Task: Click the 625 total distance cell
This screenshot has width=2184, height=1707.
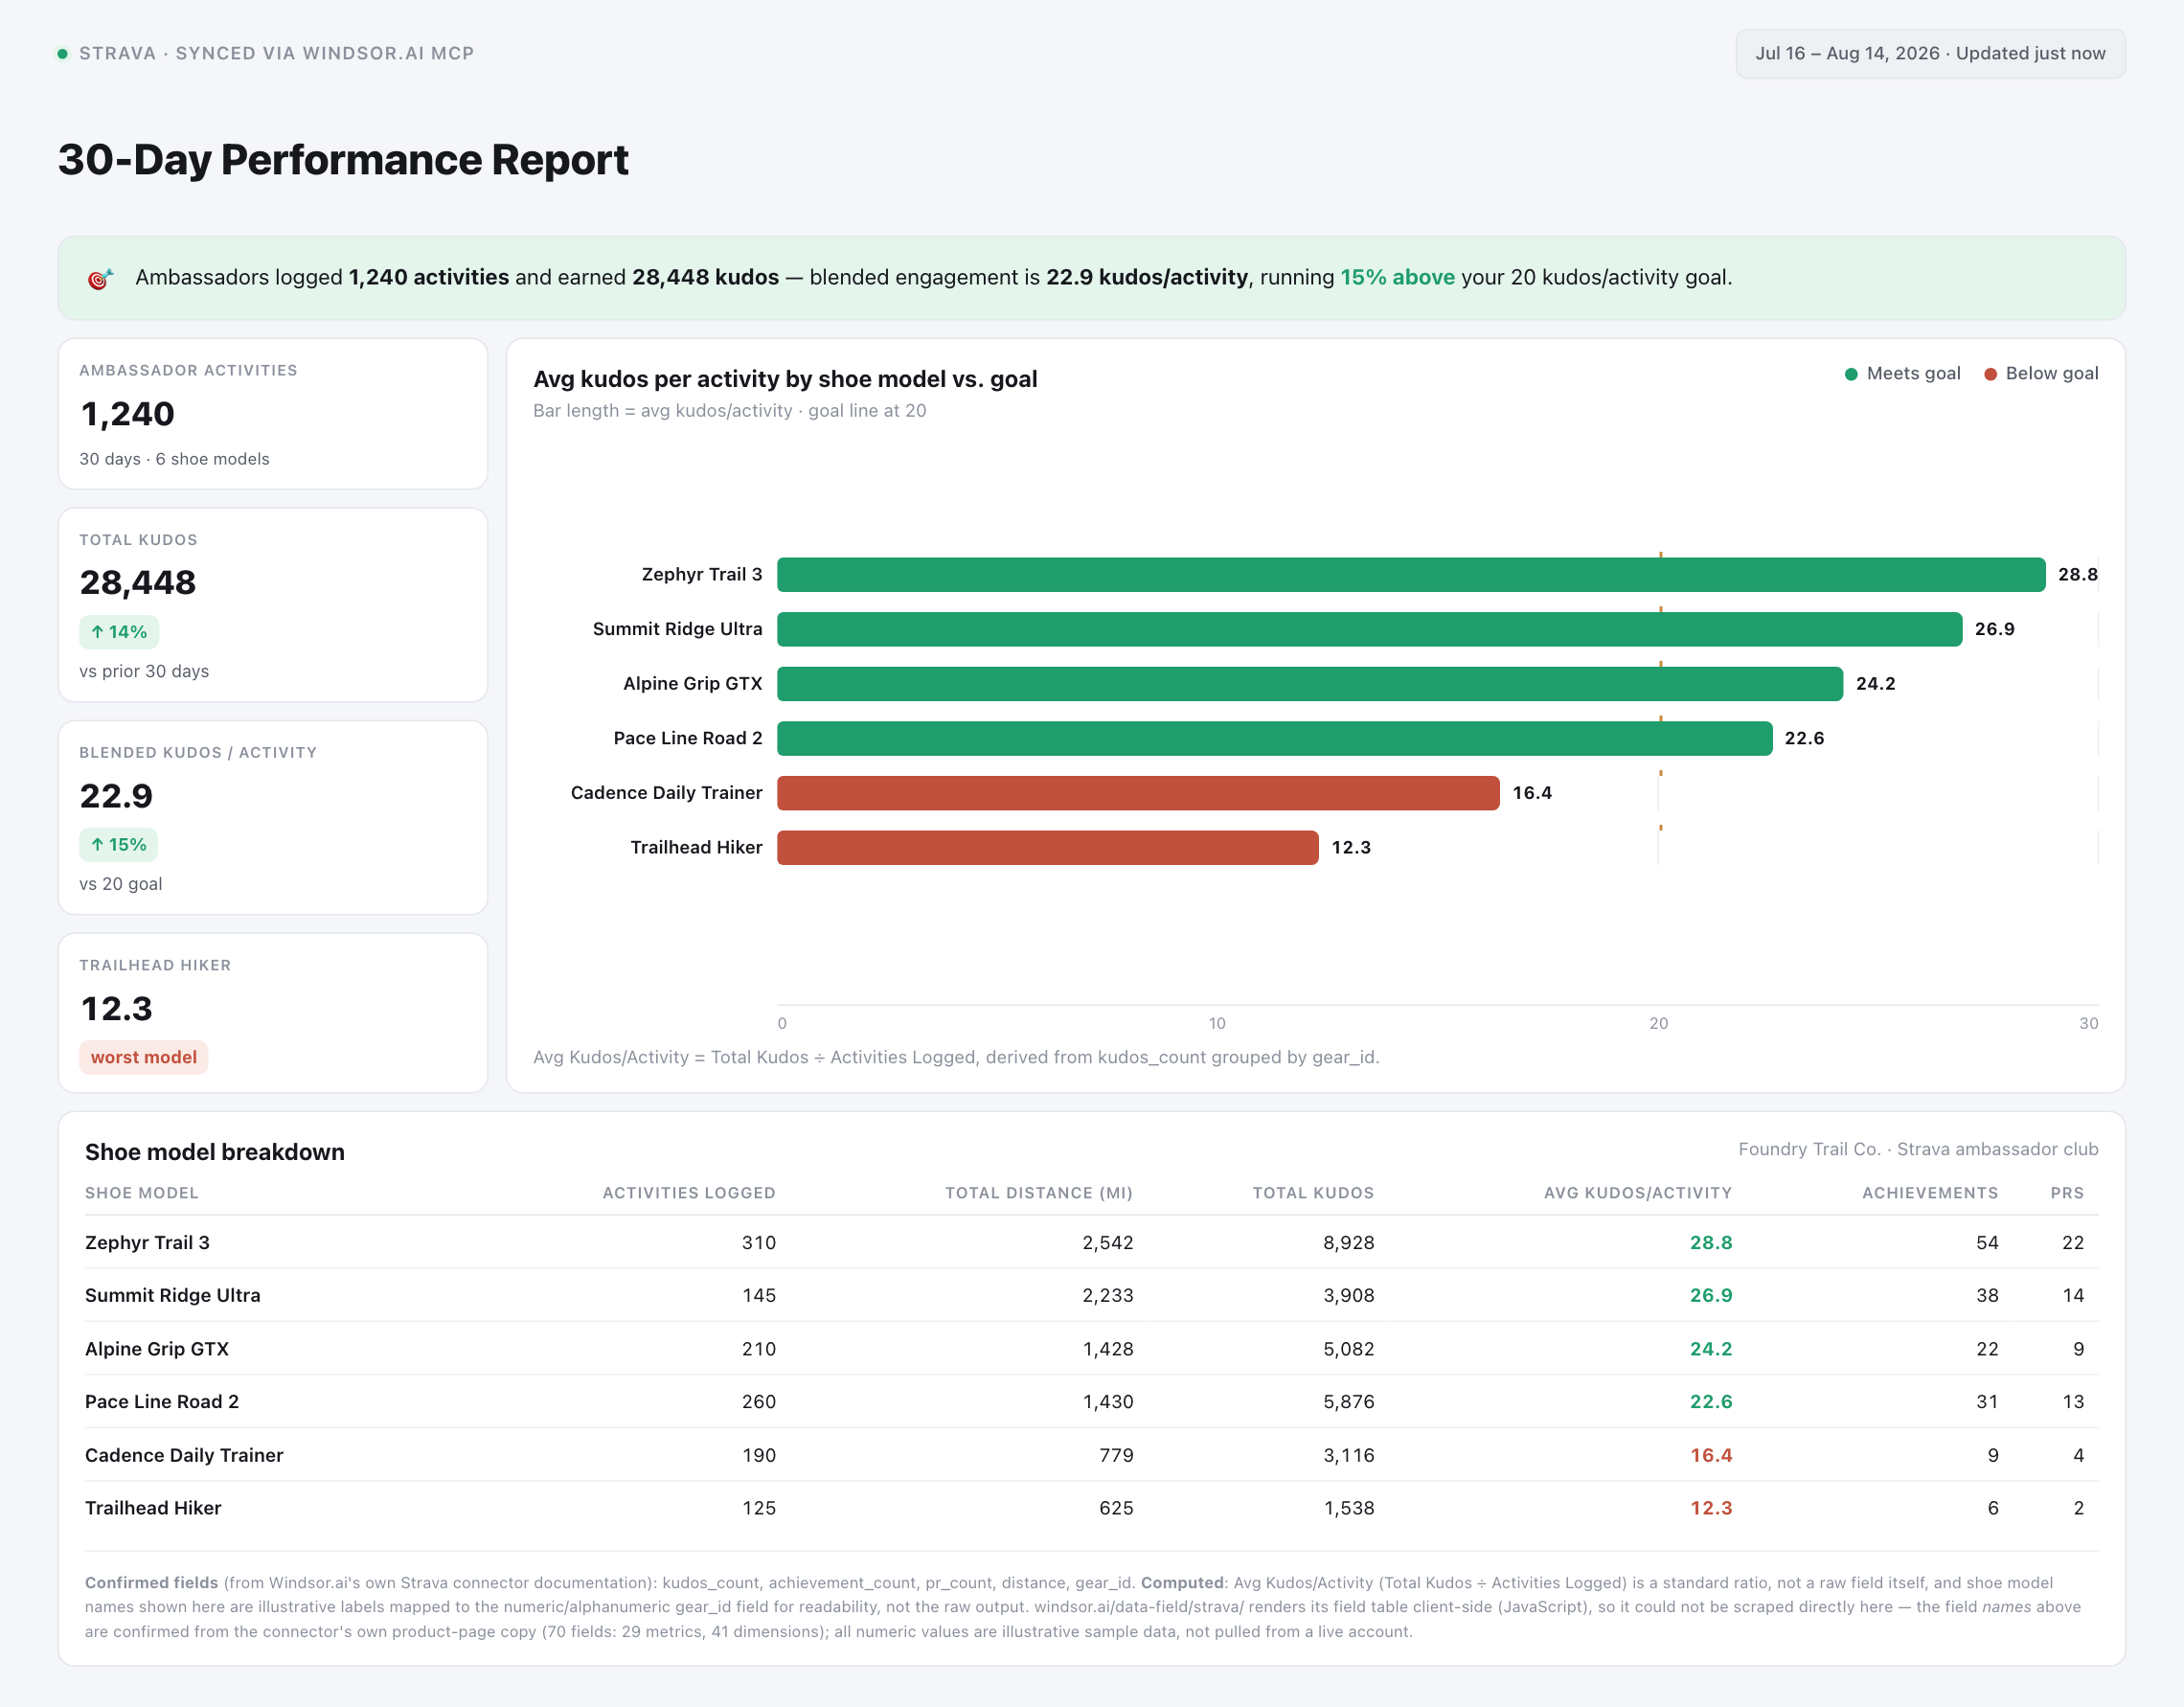Action: coord(1116,1508)
